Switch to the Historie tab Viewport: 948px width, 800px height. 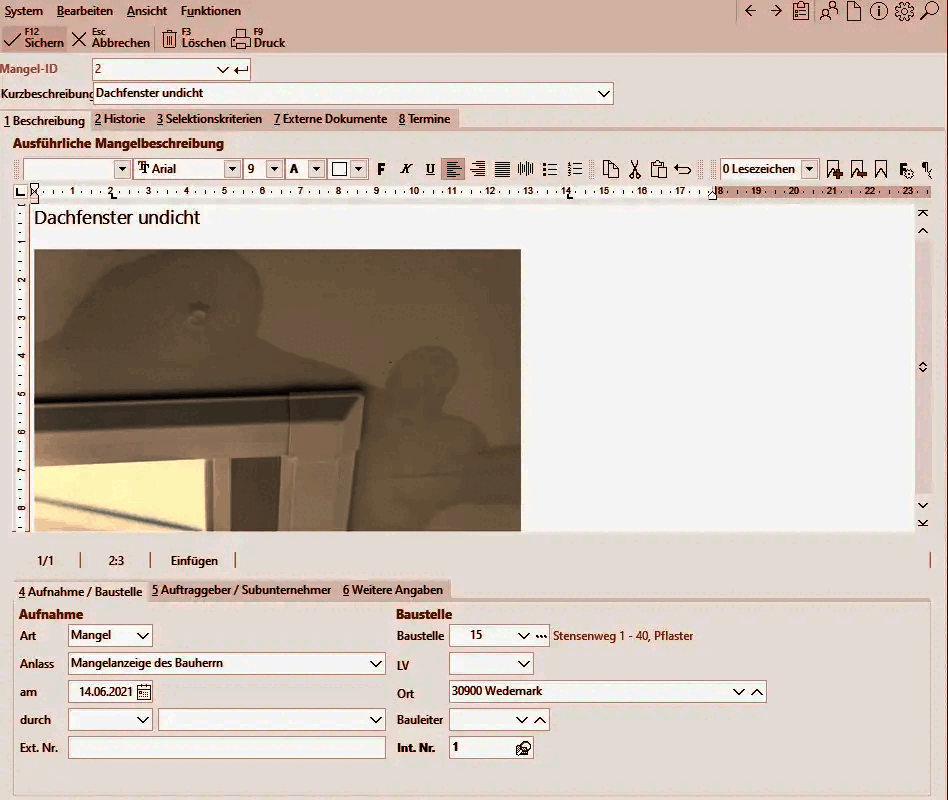coord(119,119)
